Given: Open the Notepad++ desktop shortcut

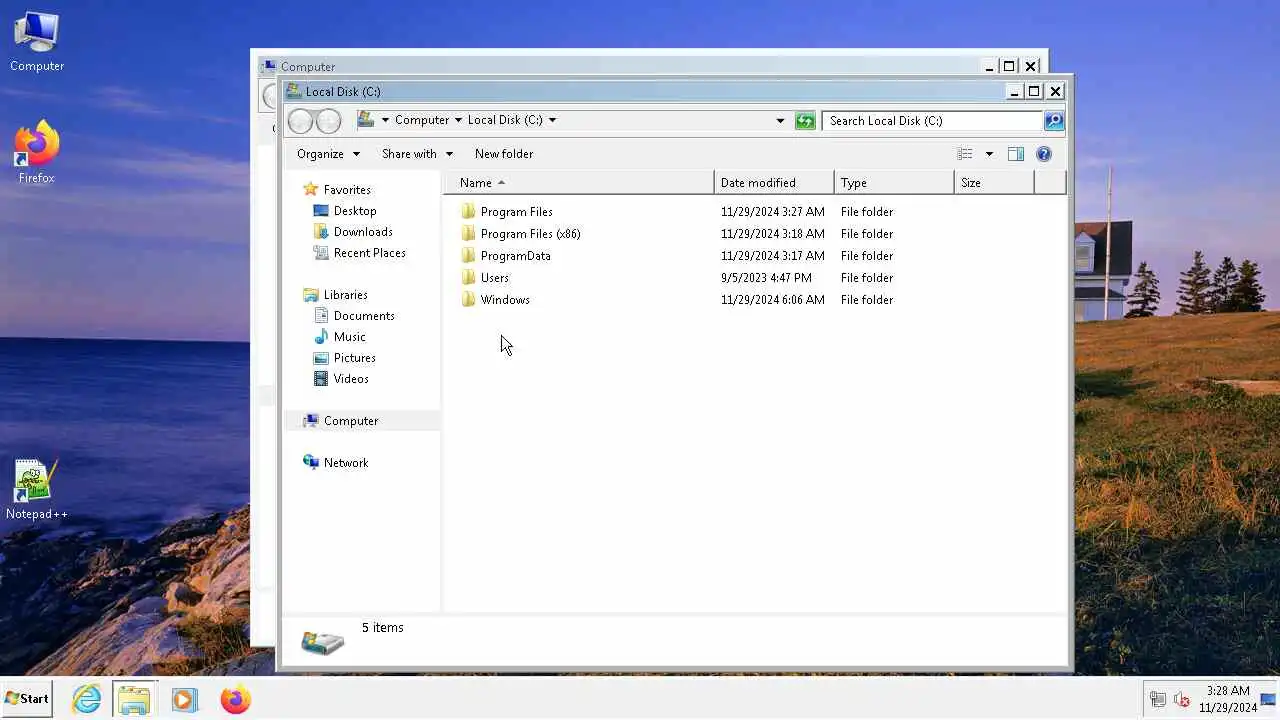Looking at the screenshot, I should pyautogui.click(x=37, y=490).
